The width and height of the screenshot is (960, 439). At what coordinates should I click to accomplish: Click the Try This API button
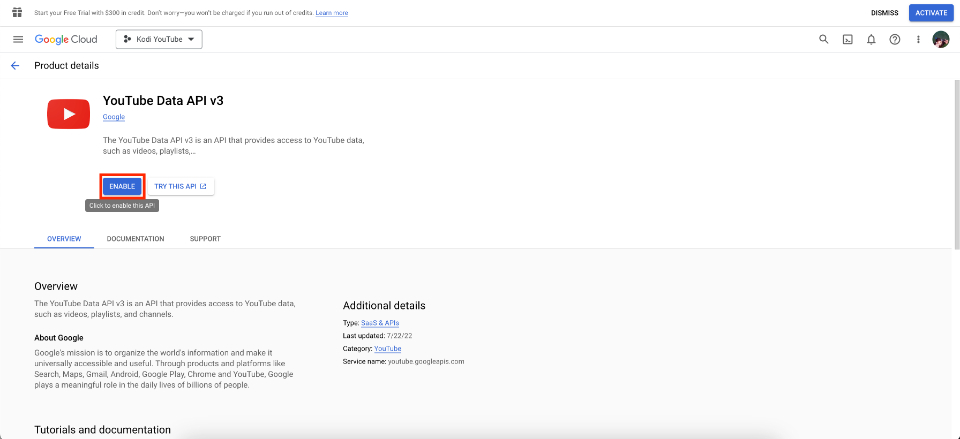181,186
